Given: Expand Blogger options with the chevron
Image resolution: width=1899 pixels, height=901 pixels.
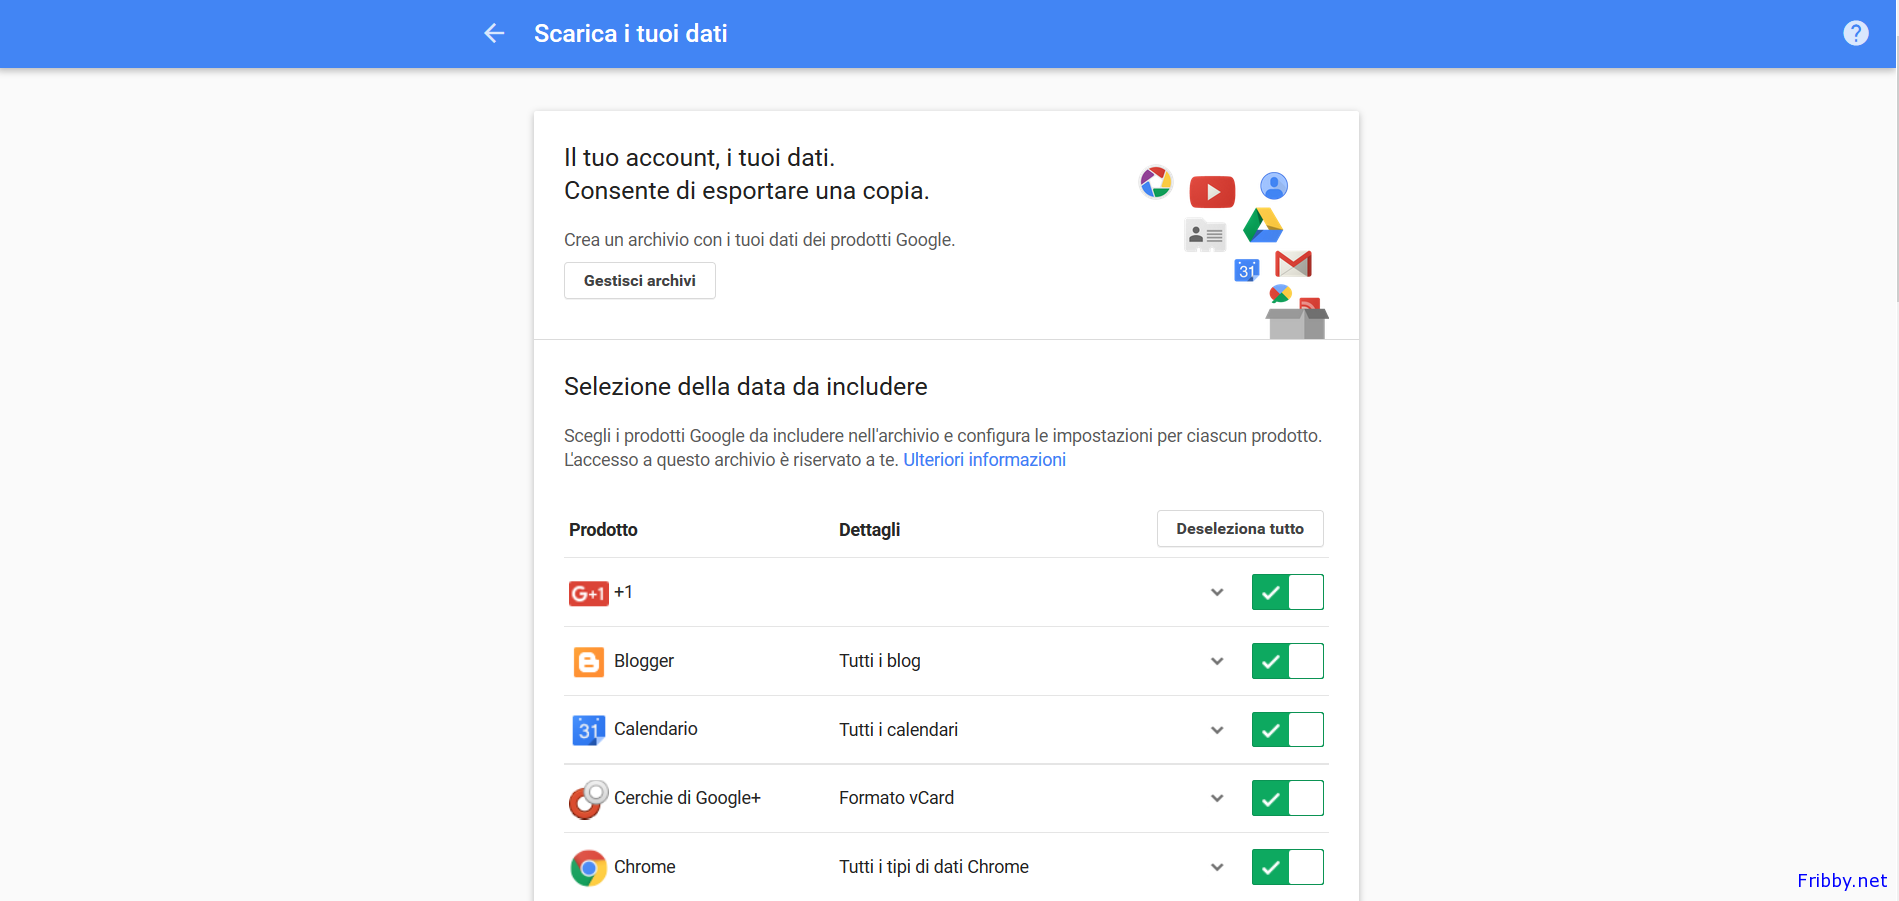Looking at the screenshot, I should pos(1217,661).
